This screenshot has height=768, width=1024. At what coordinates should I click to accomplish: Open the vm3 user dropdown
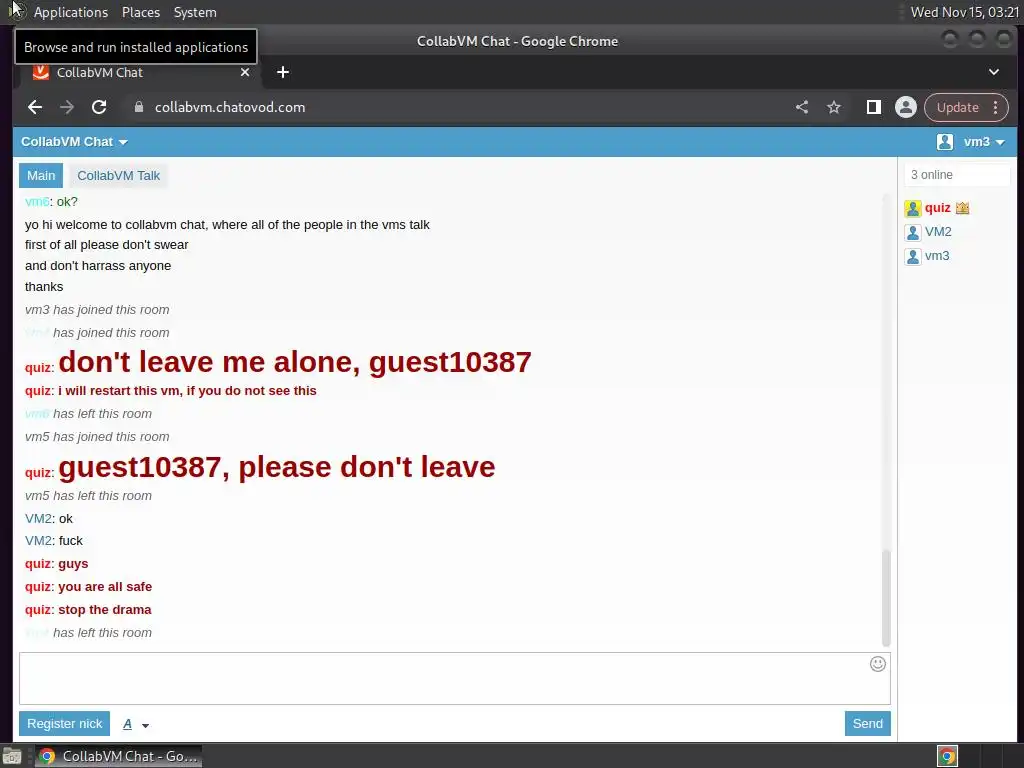(x=984, y=142)
